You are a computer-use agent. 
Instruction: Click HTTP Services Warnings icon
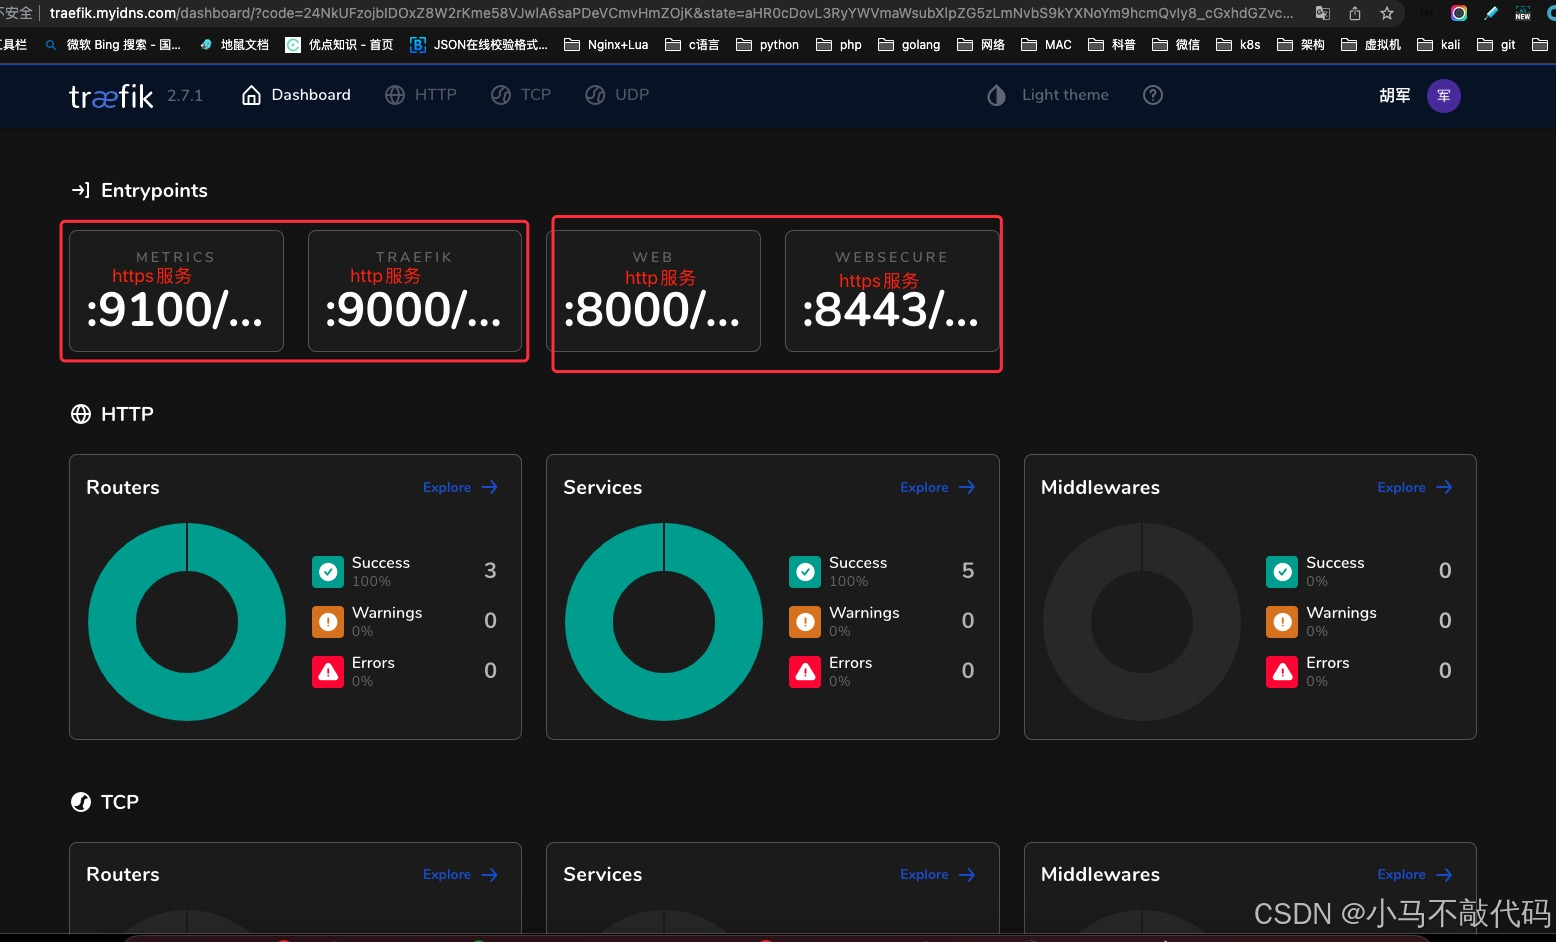click(805, 622)
